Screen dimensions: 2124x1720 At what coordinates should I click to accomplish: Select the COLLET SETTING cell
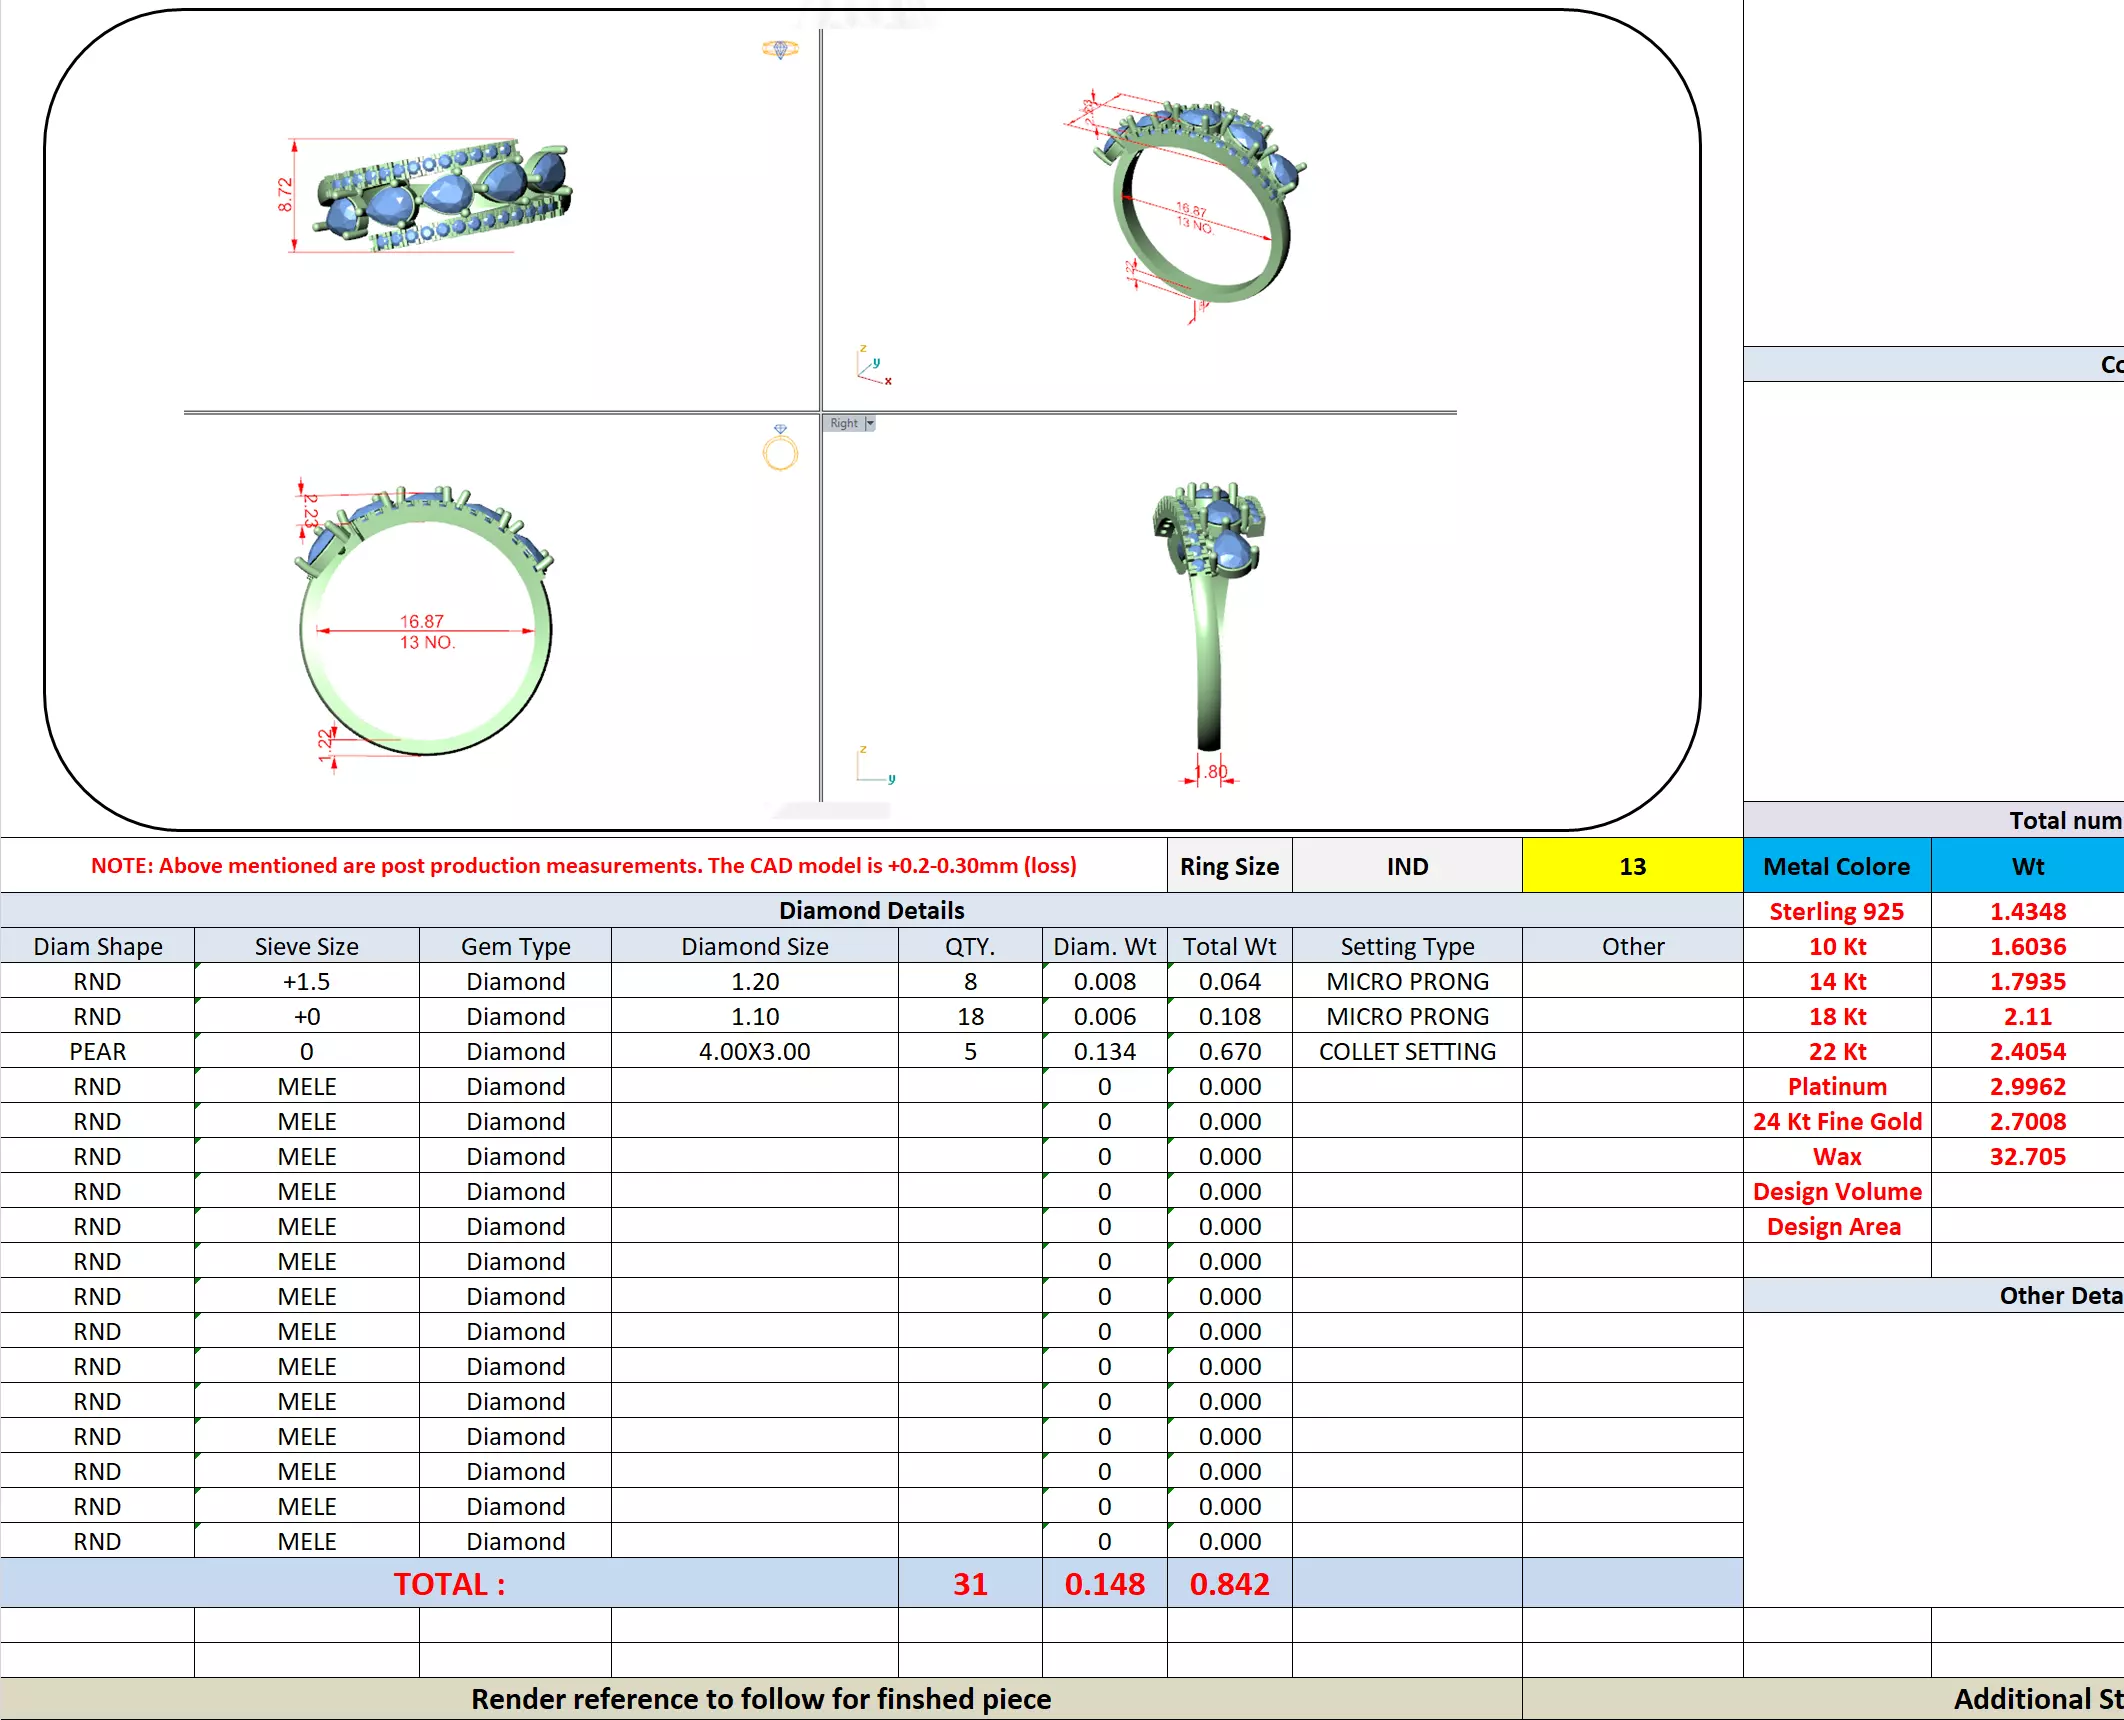(x=1407, y=1051)
